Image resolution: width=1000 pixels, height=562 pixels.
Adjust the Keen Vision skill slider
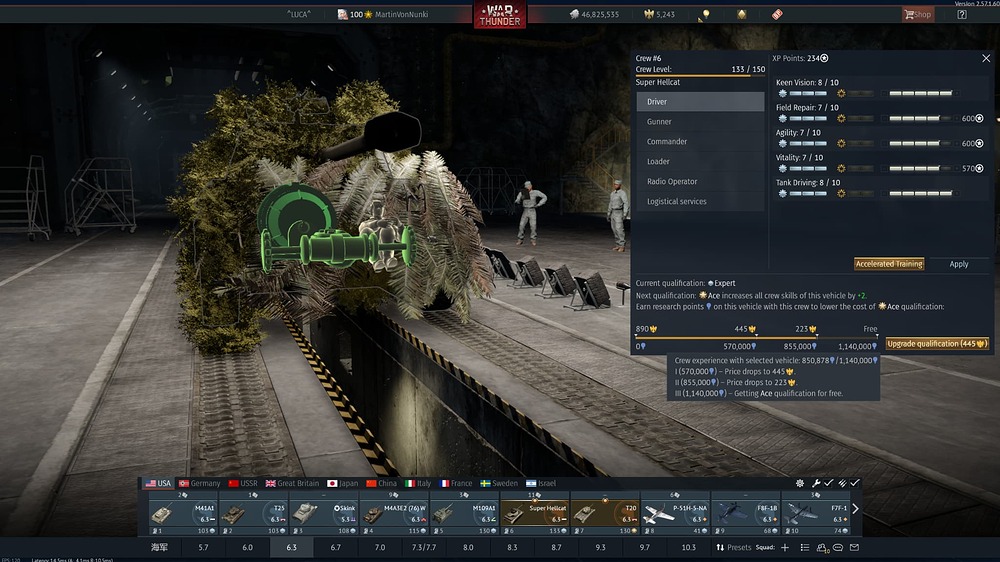click(x=920, y=93)
